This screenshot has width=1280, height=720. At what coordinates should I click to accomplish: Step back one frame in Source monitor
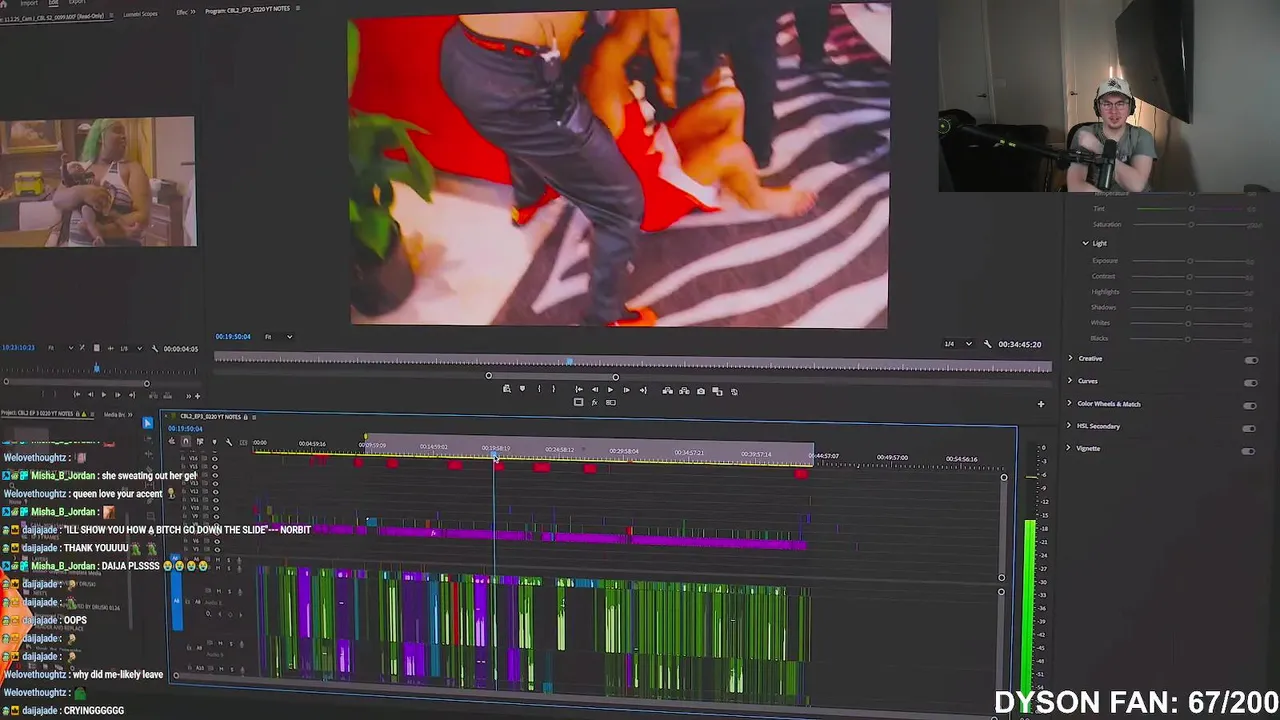tap(90, 395)
